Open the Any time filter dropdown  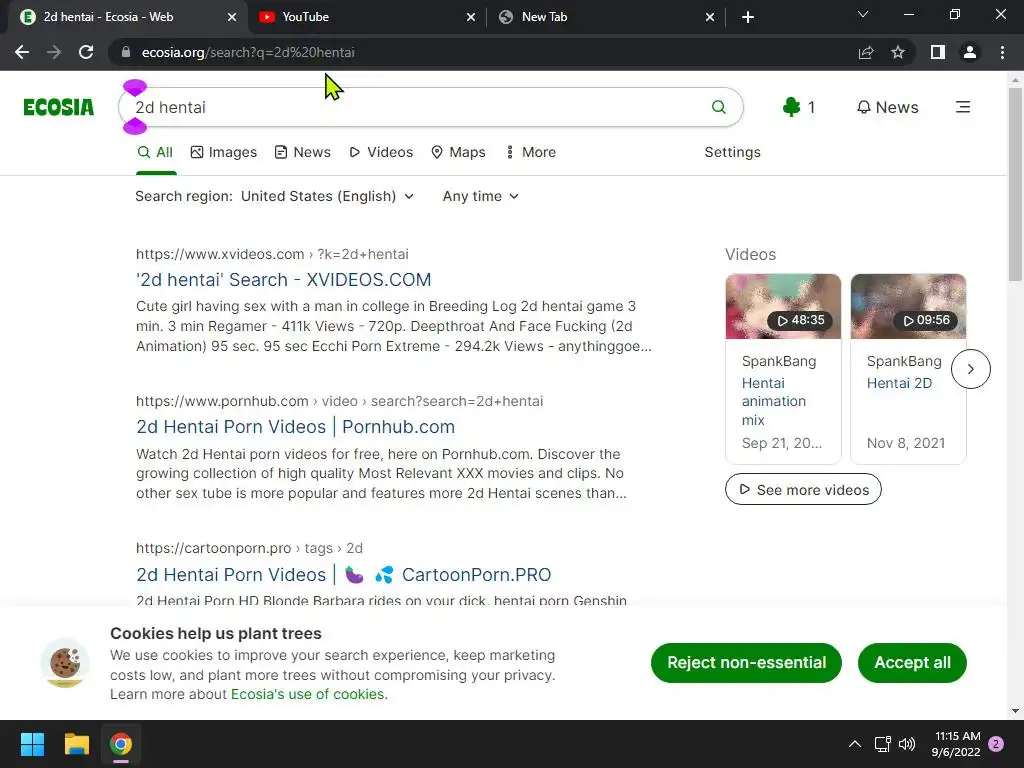[481, 197]
